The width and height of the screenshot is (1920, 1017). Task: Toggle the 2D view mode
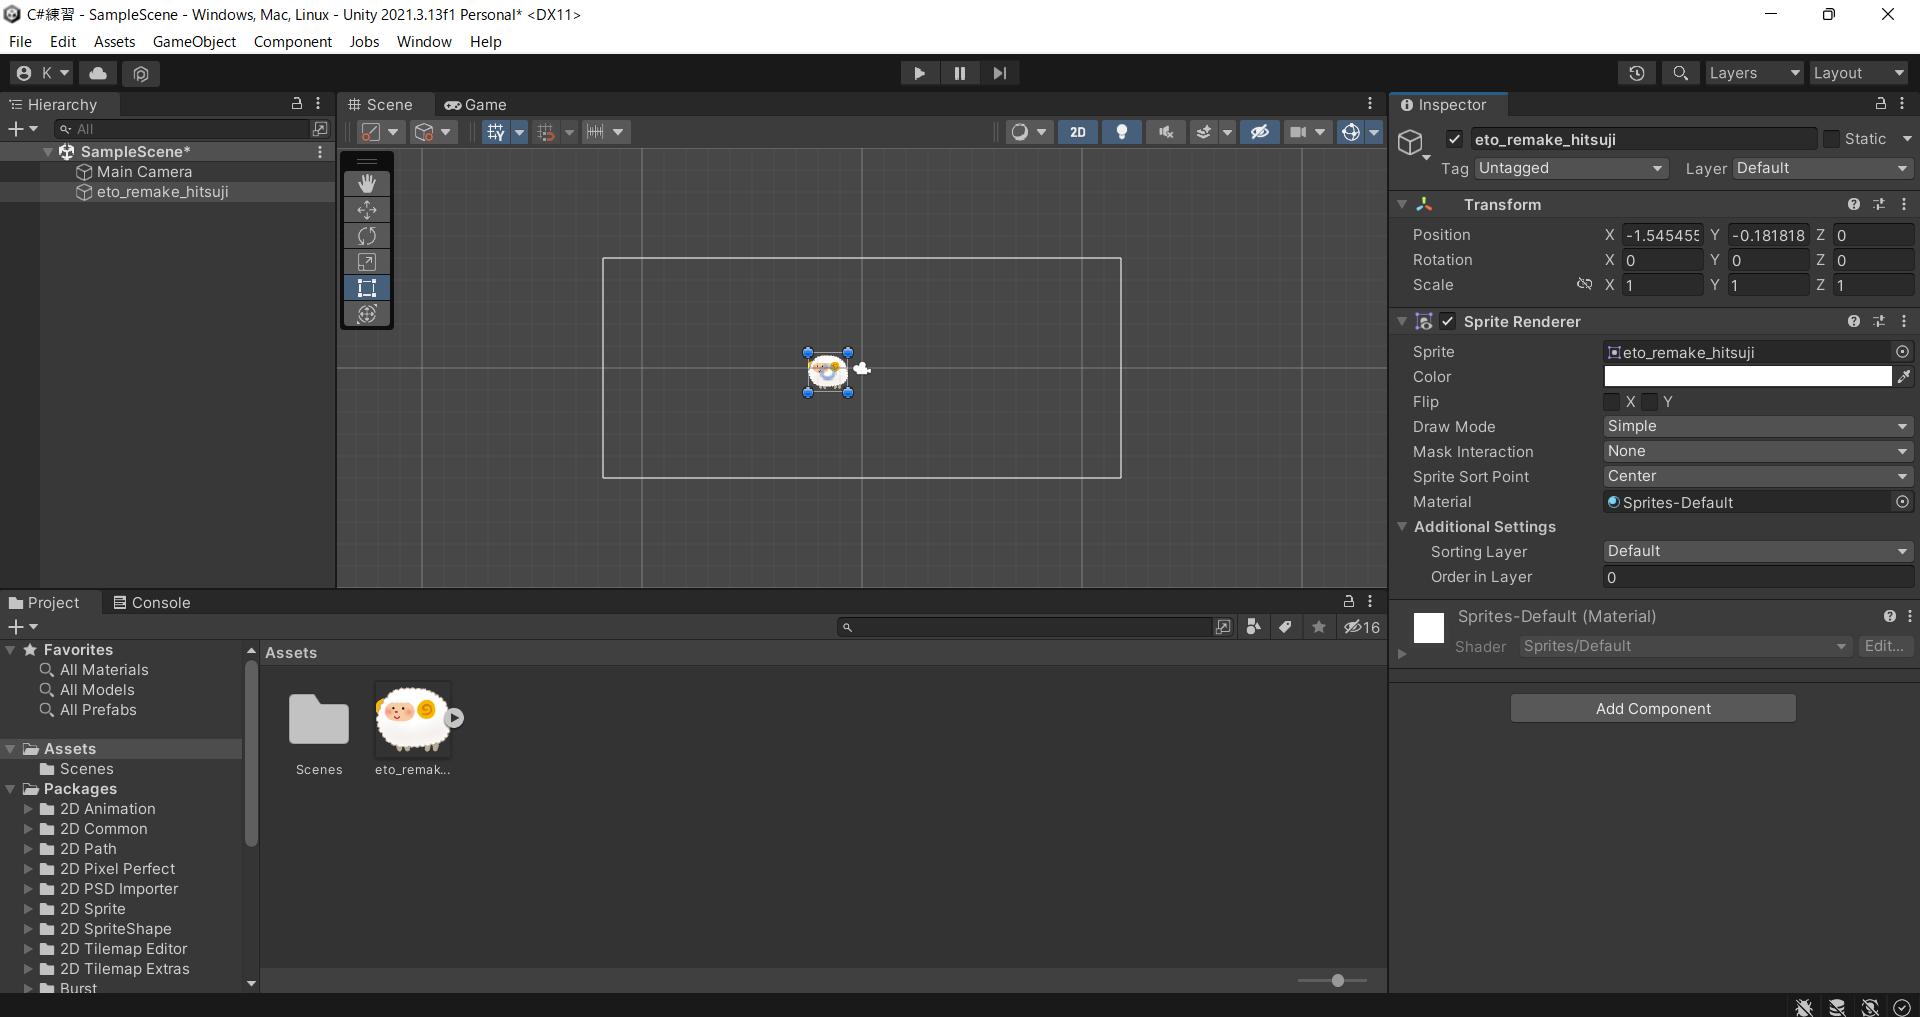(1078, 132)
